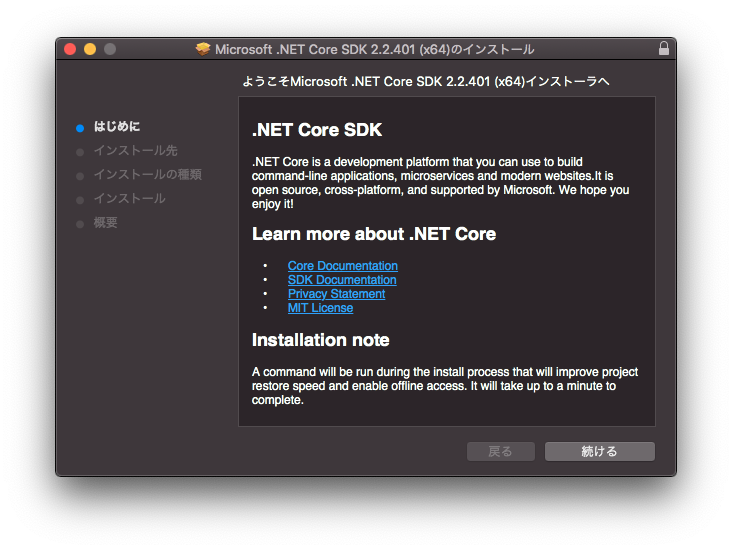Click the 戻る (Back) button
This screenshot has width=732, height=550.
[x=500, y=451]
